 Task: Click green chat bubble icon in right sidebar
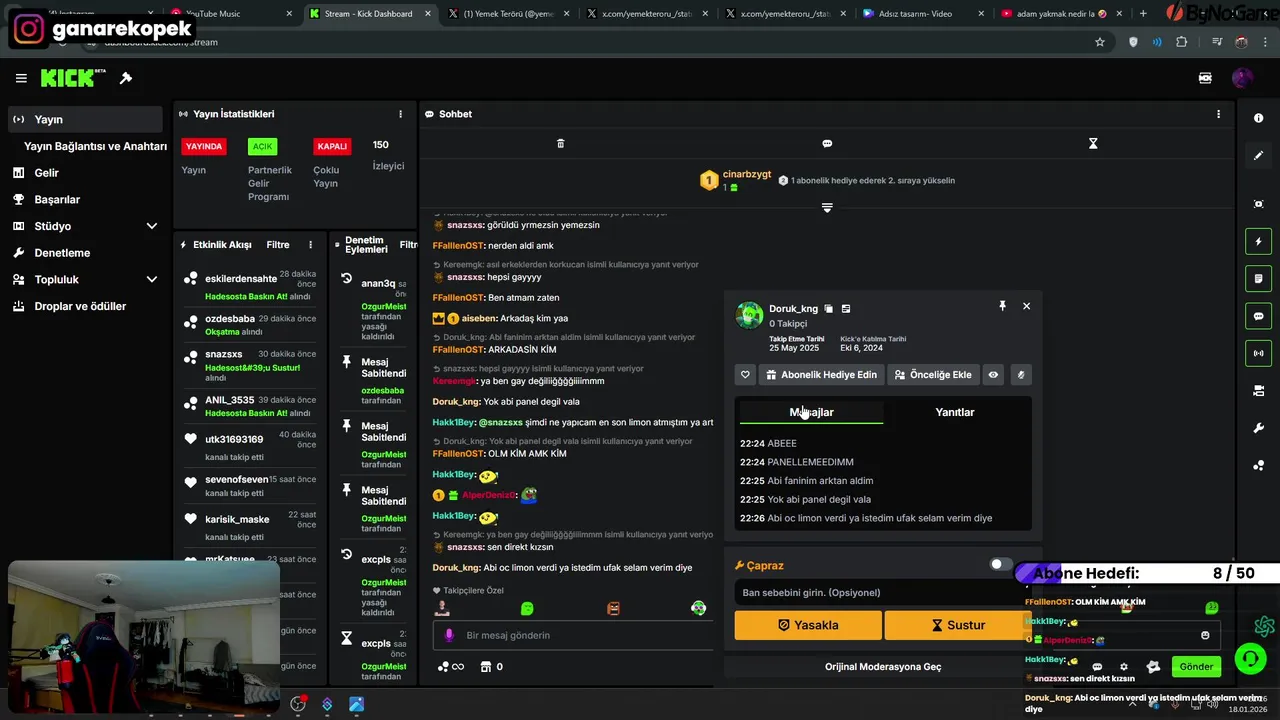[1258, 316]
